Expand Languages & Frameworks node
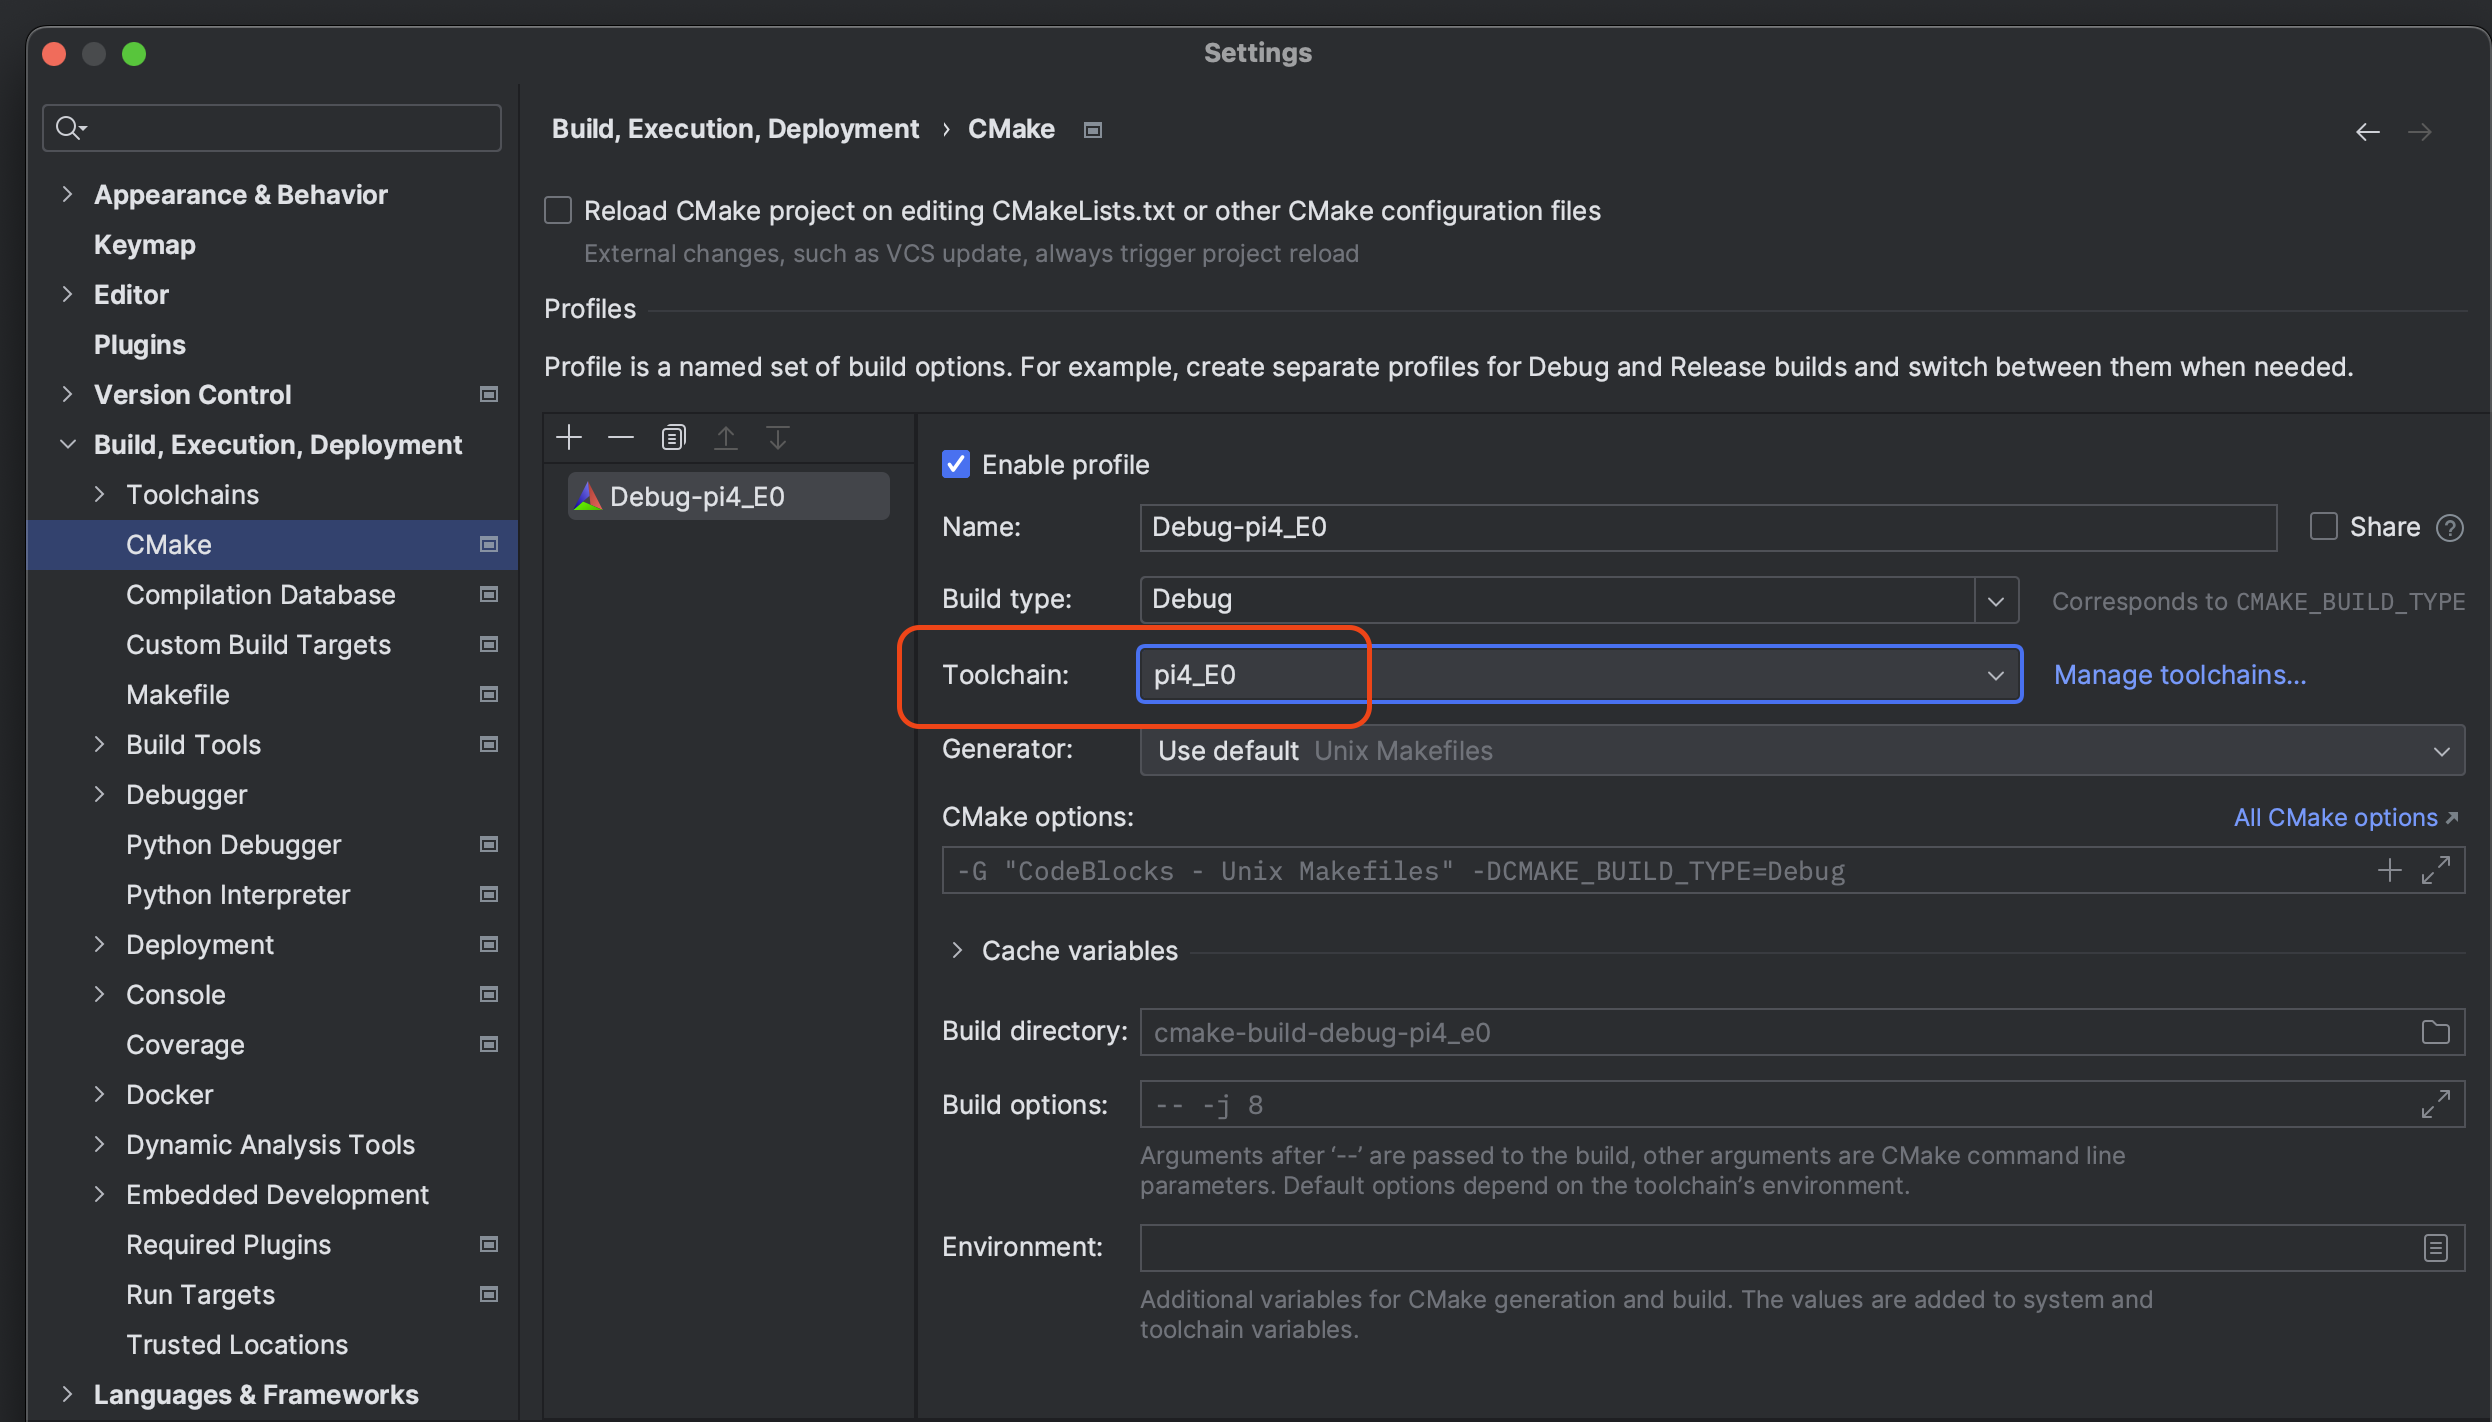The width and height of the screenshot is (2492, 1422). pos(67,1394)
